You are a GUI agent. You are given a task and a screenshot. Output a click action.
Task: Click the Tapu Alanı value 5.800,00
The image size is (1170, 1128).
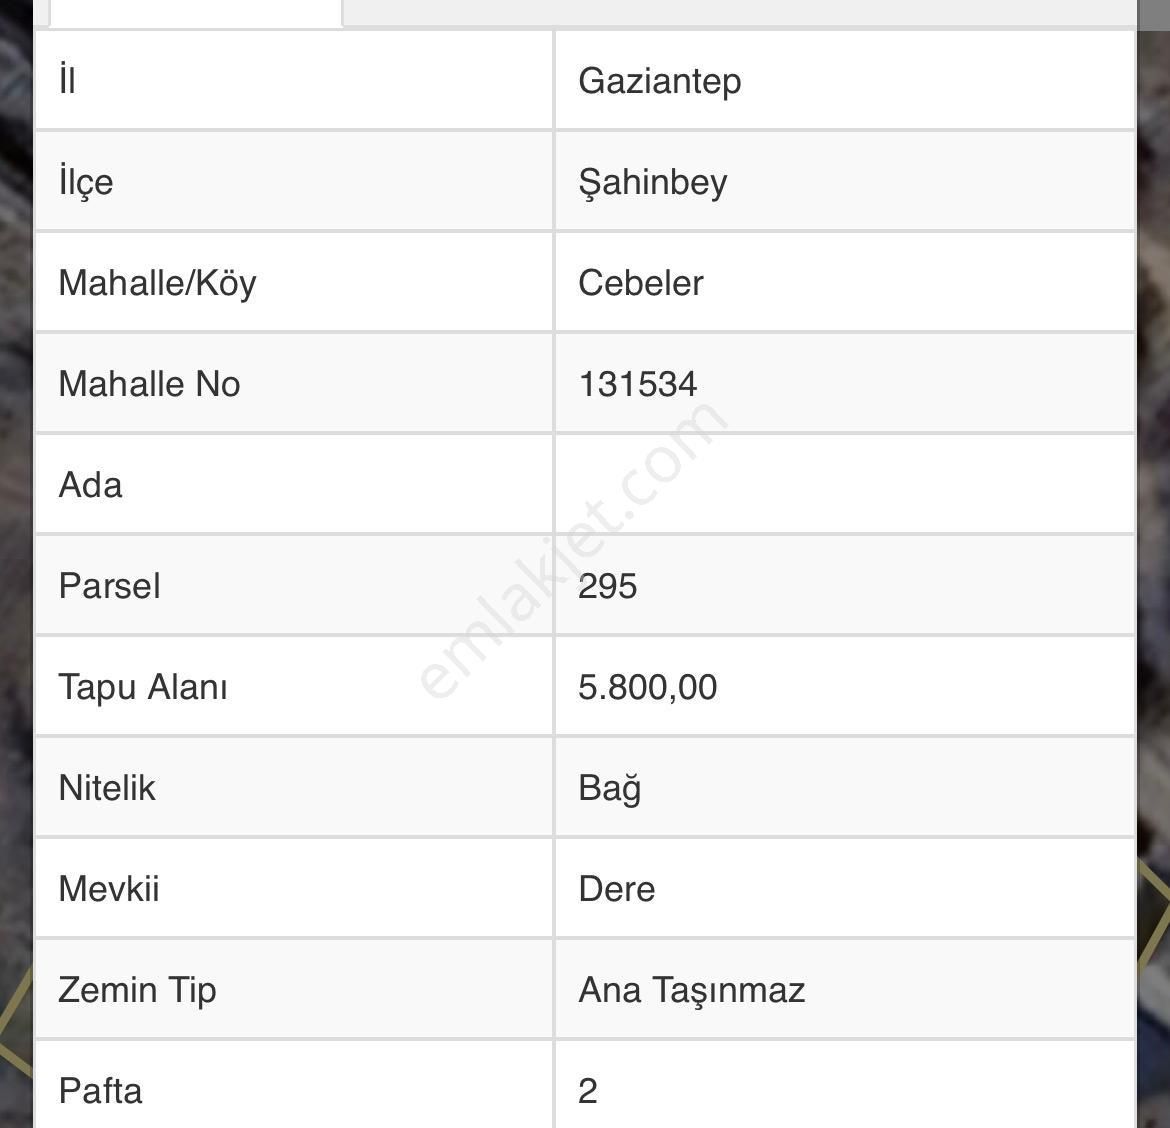click(648, 687)
